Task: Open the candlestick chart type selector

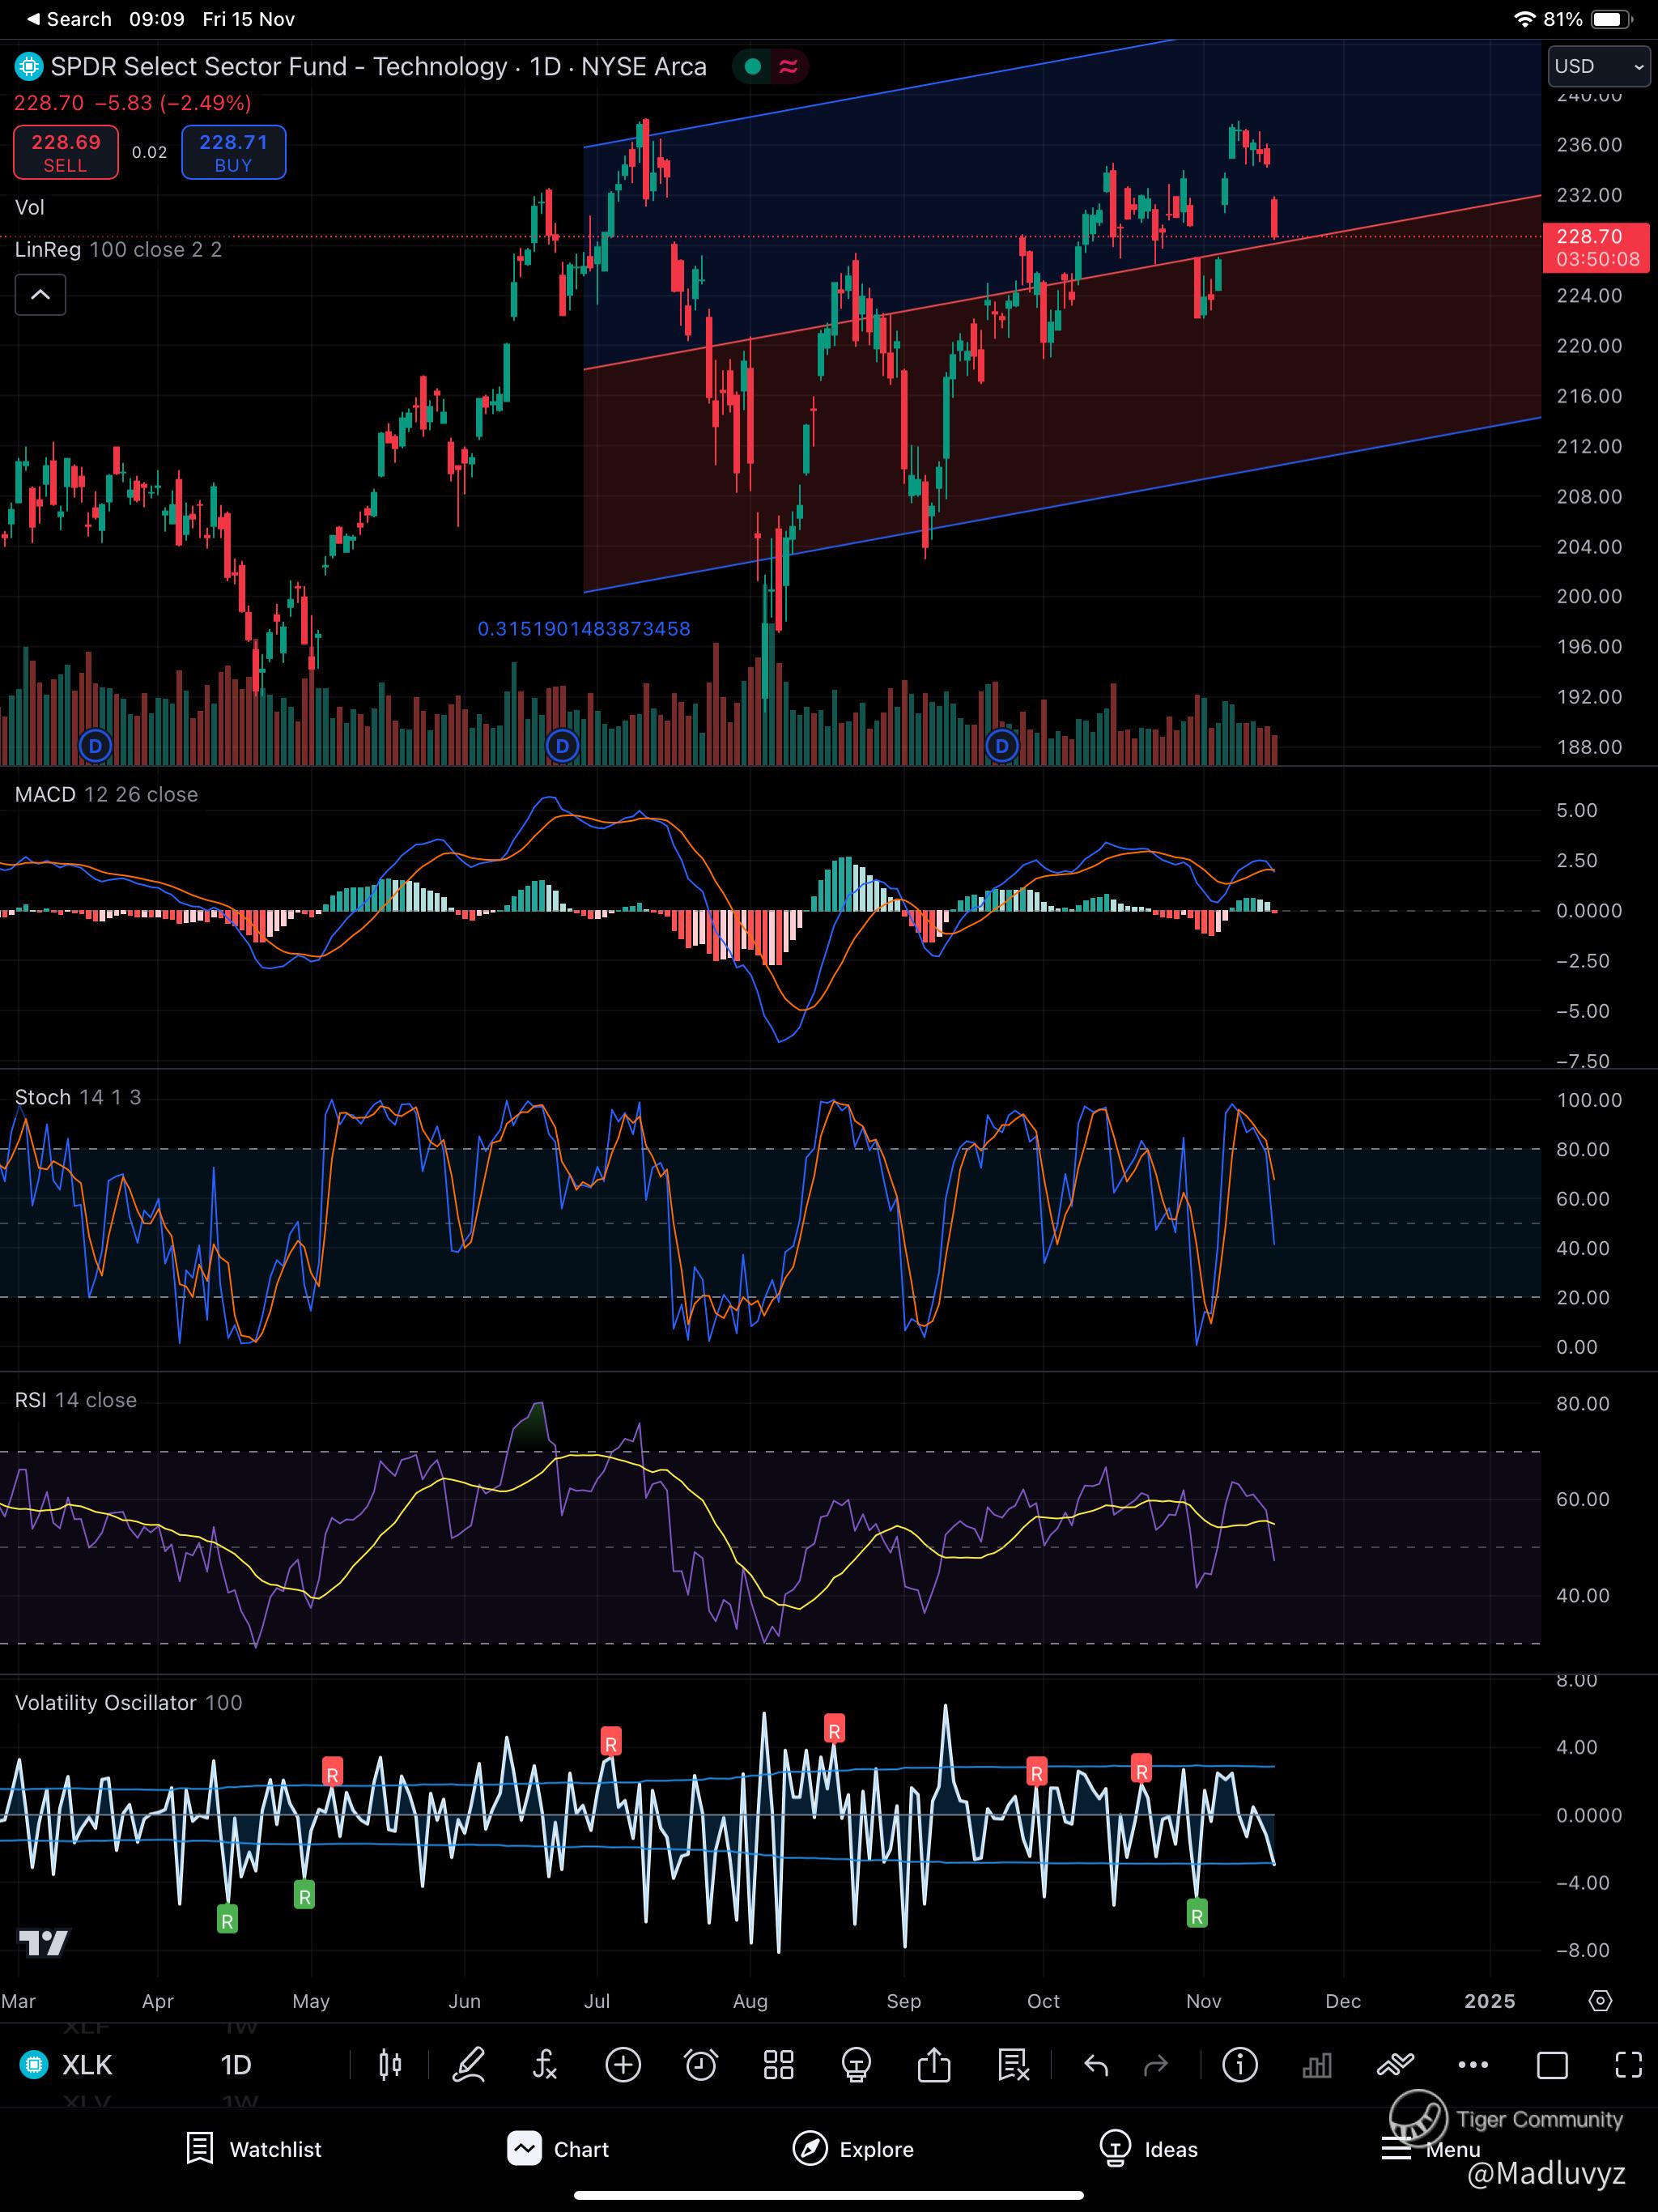Action: click(390, 2065)
